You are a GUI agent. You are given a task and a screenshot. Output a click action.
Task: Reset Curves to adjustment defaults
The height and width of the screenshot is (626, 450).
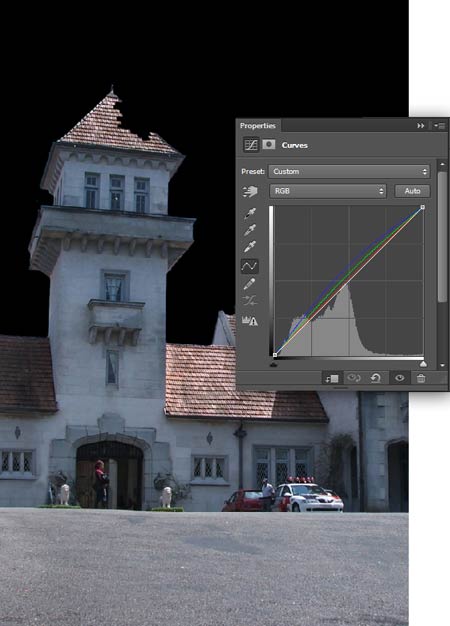click(x=376, y=378)
